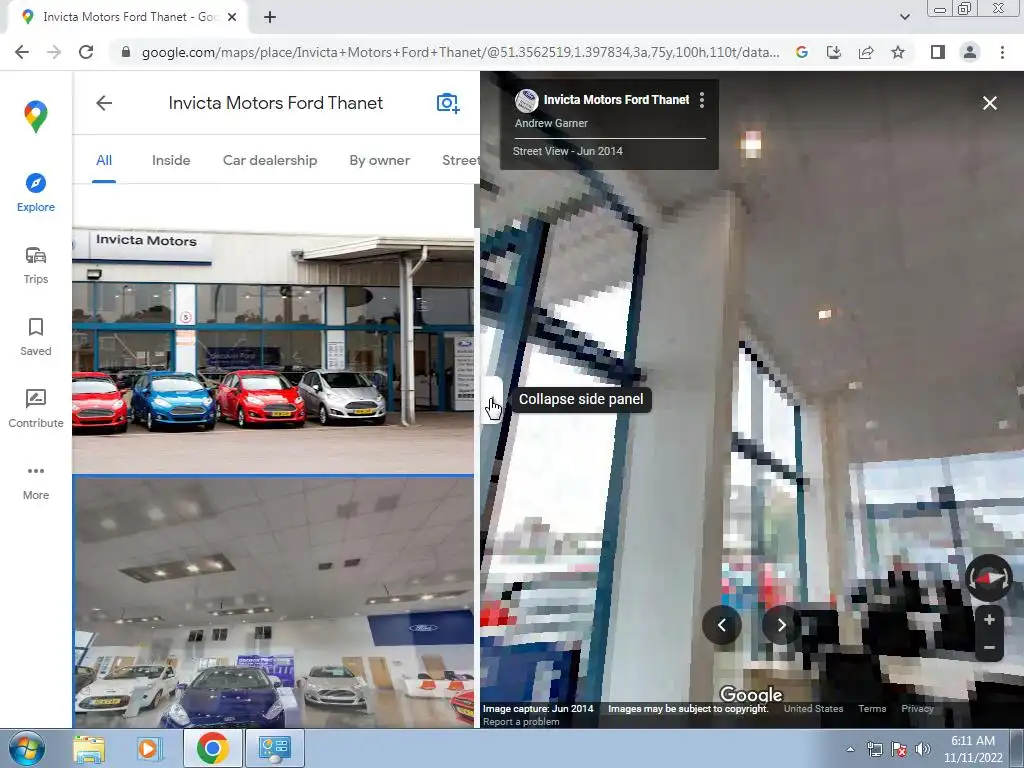Open the showroom interior photo thumbnail
1024x768 pixels.
(x=273, y=601)
